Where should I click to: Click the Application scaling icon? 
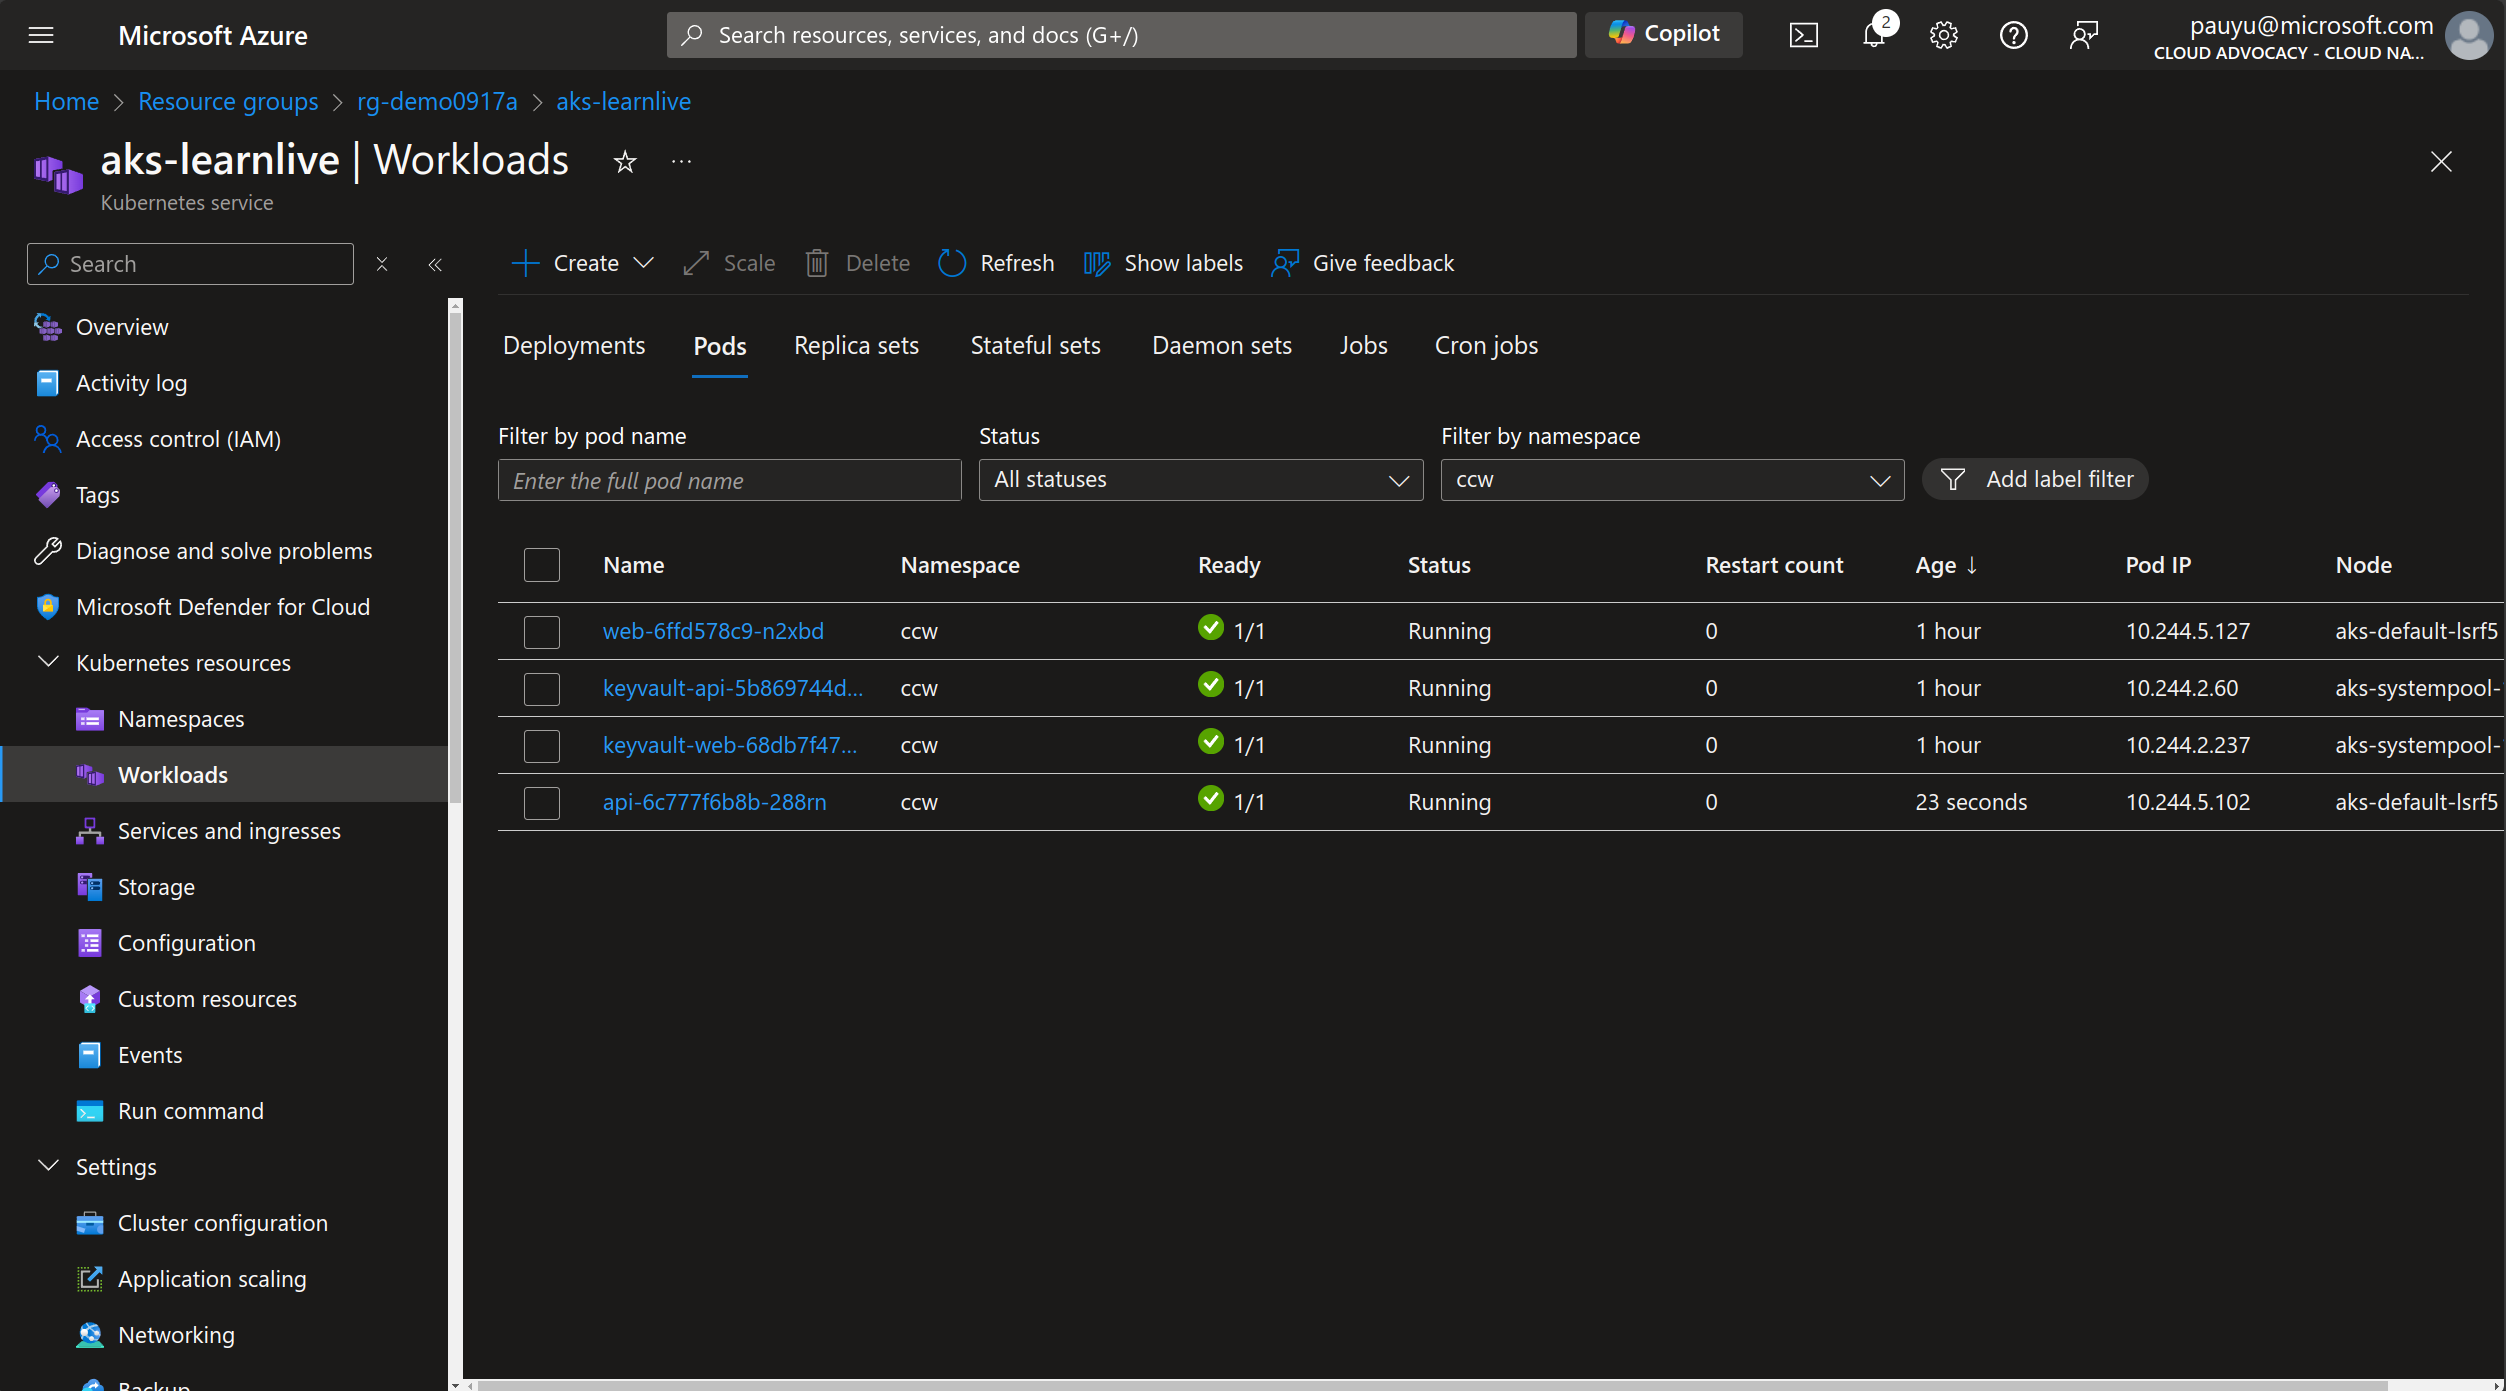click(90, 1279)
